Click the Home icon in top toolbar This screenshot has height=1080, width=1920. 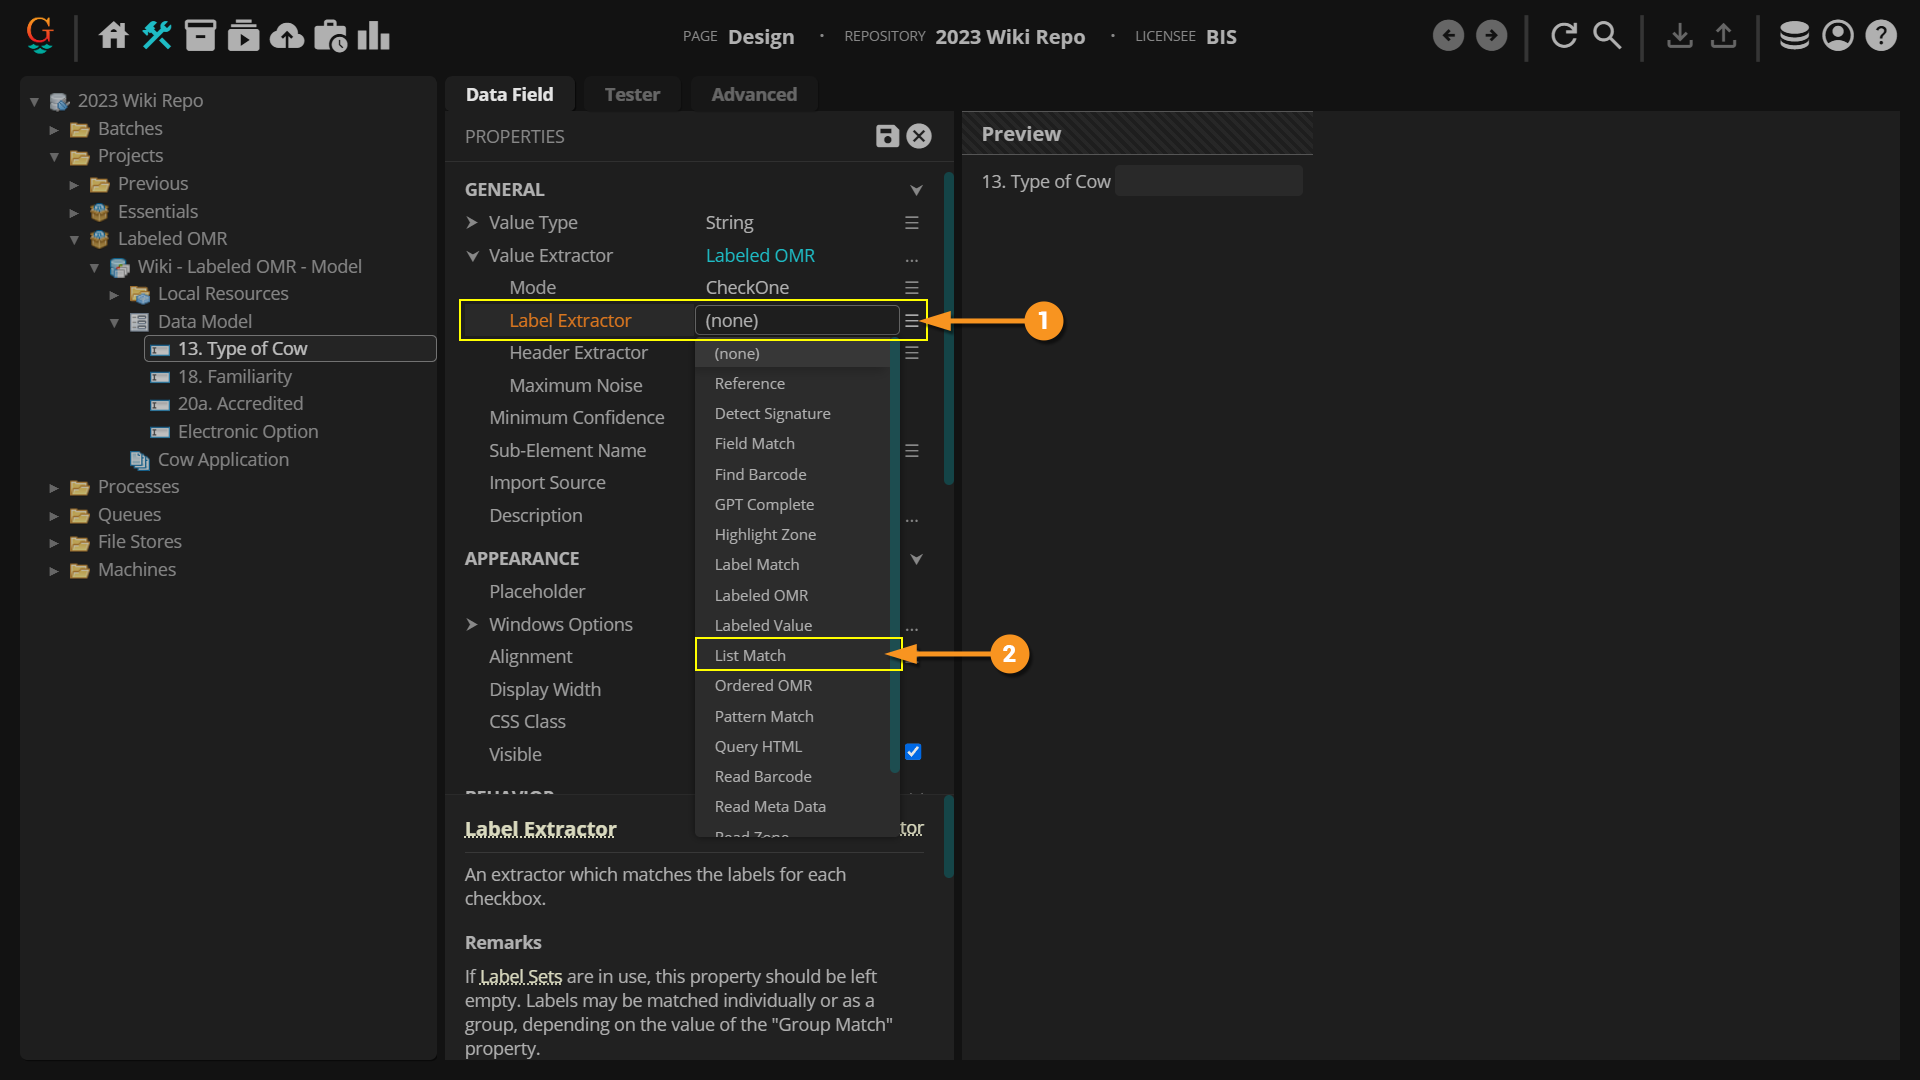[x=113, y=36]
